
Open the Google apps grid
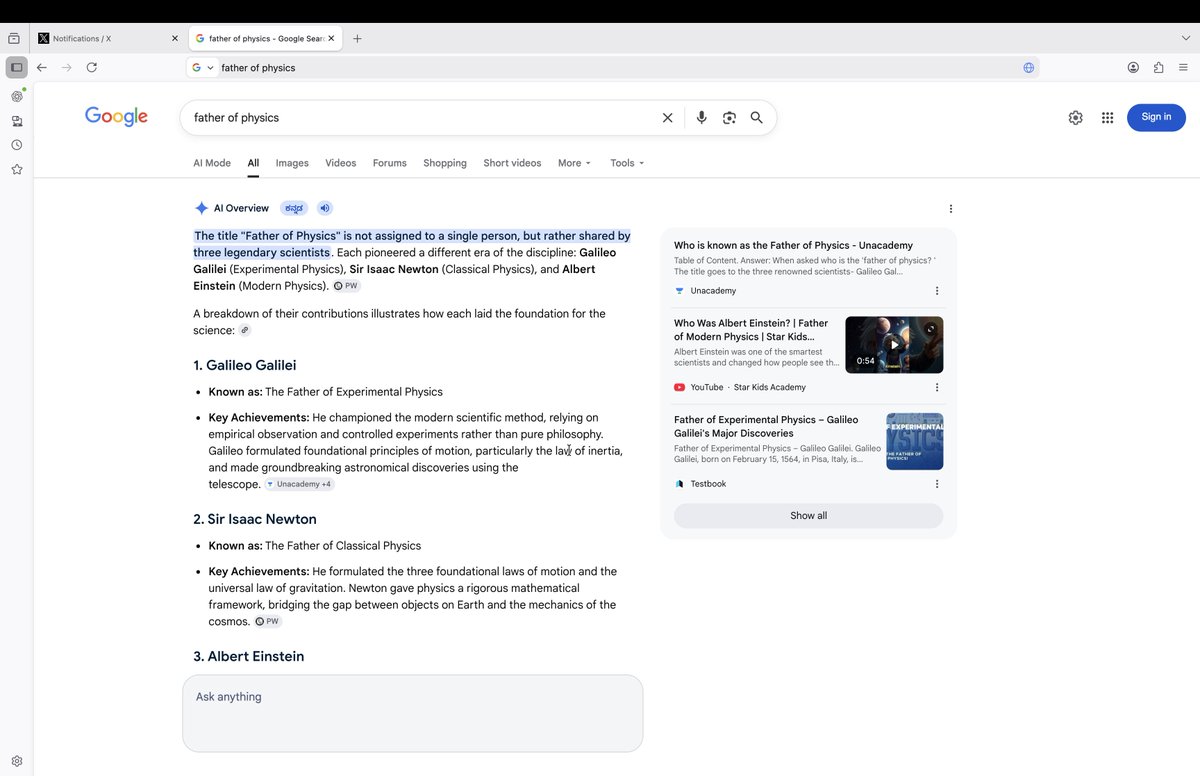(1107, 117)
